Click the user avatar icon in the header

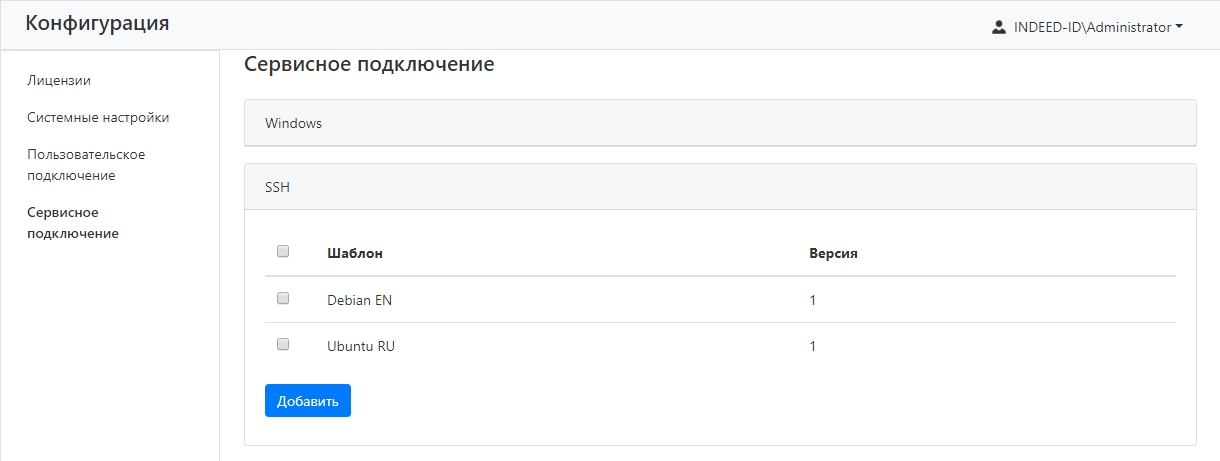tap(998, 28)
